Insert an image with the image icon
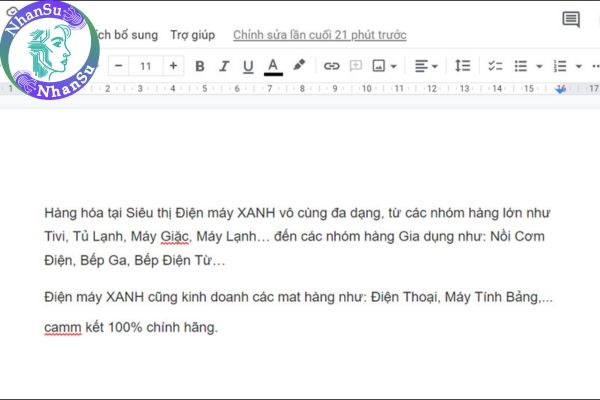600x400 pixels. click(378, 66)
